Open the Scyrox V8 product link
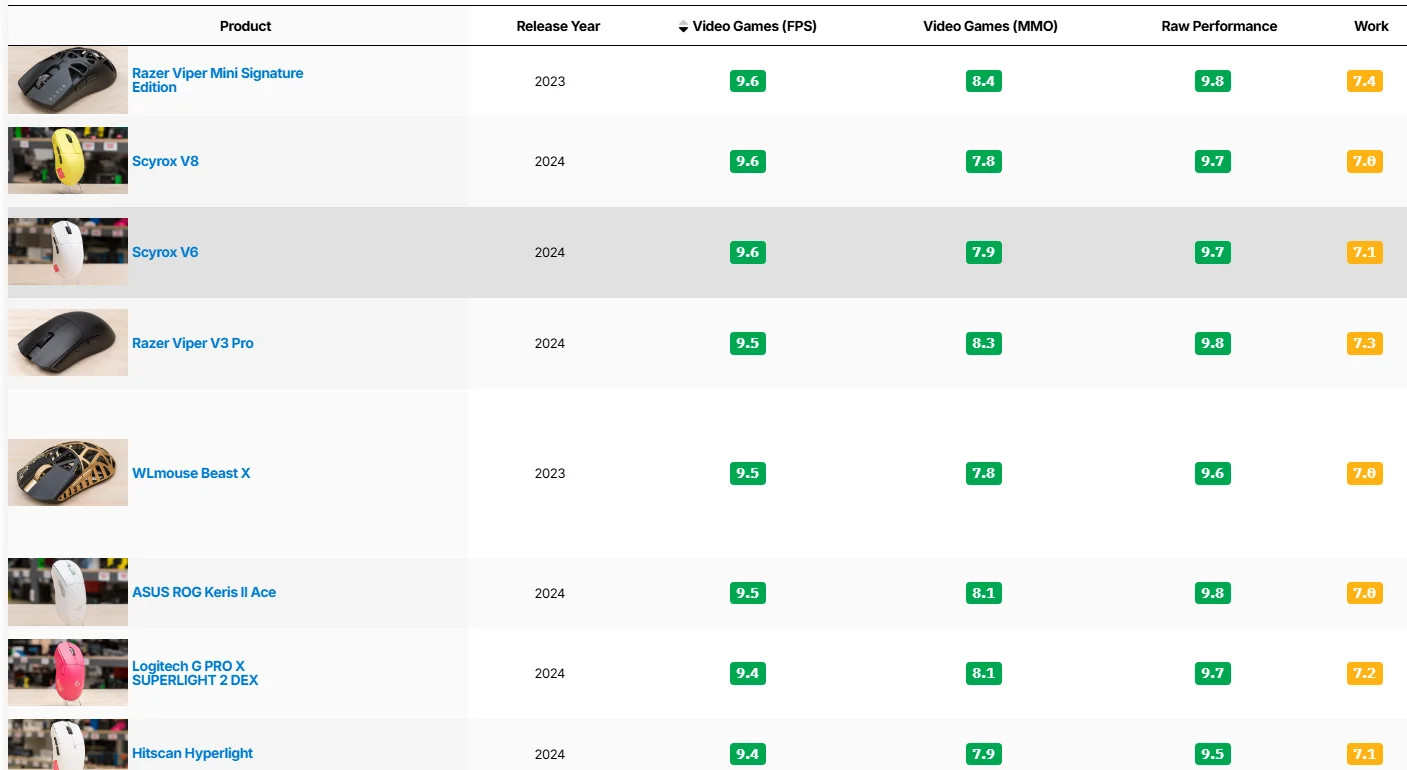 165,161
